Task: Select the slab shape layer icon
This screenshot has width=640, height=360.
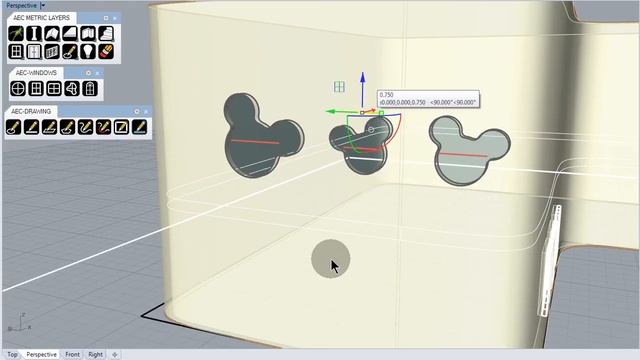Action: point(52,33)
